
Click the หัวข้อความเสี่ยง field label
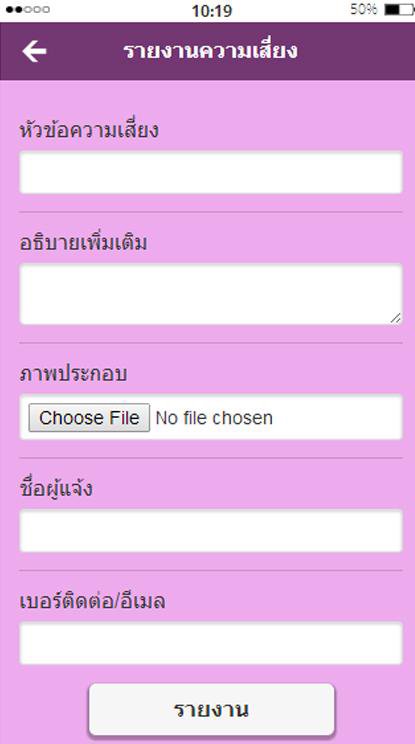[x=89, y=131]
